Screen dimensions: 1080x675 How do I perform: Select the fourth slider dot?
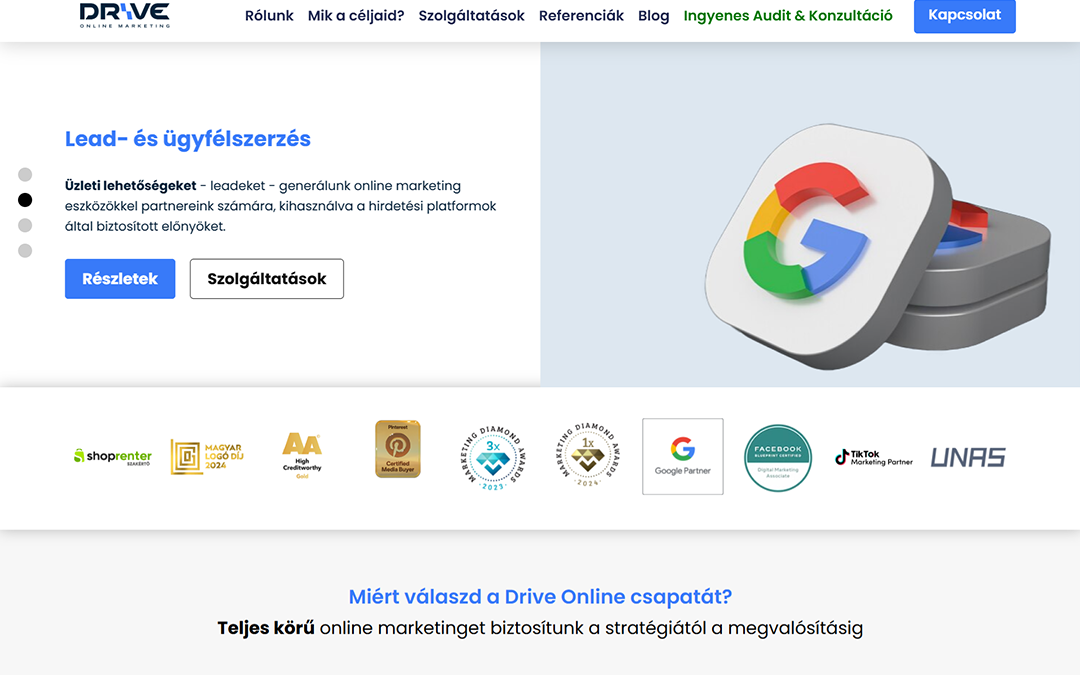pyautogui.click(x=25, y=251)
